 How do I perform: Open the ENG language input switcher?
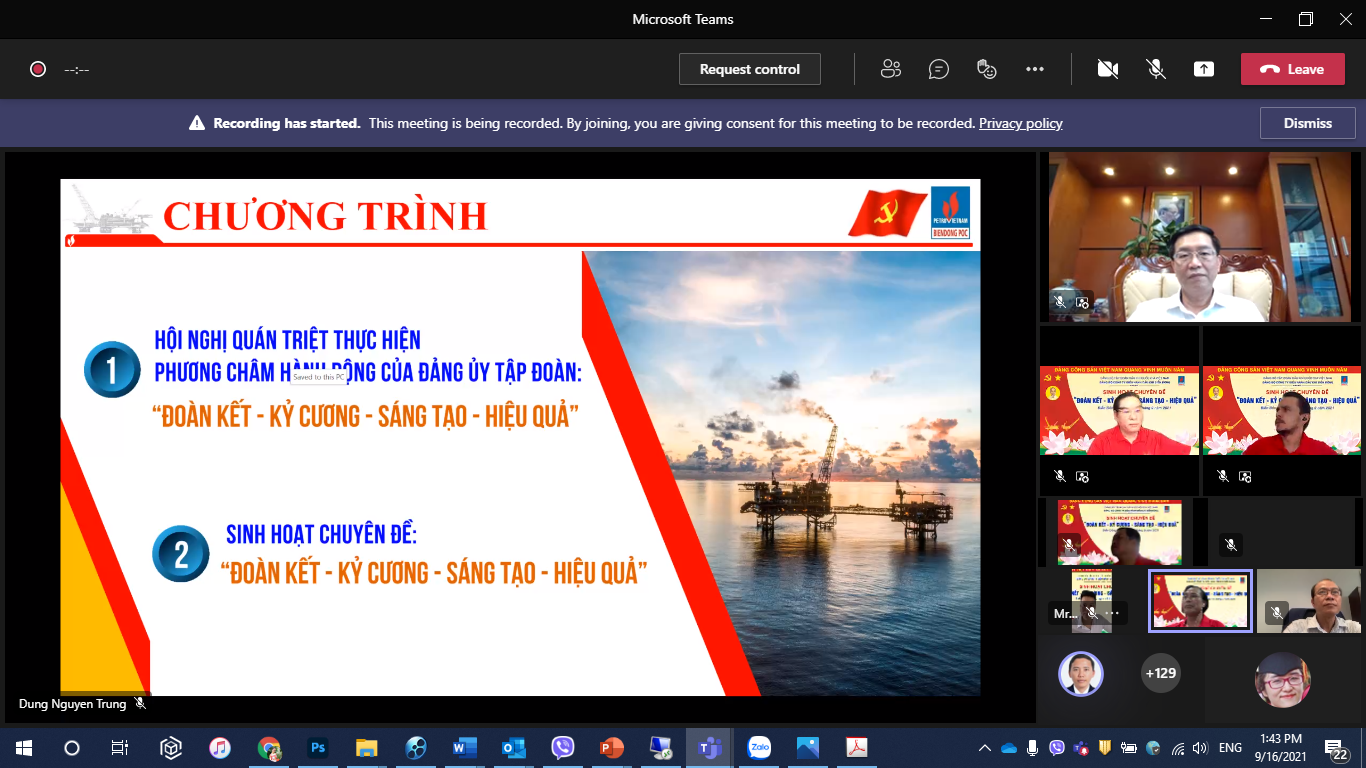[x=1230, y=748]
